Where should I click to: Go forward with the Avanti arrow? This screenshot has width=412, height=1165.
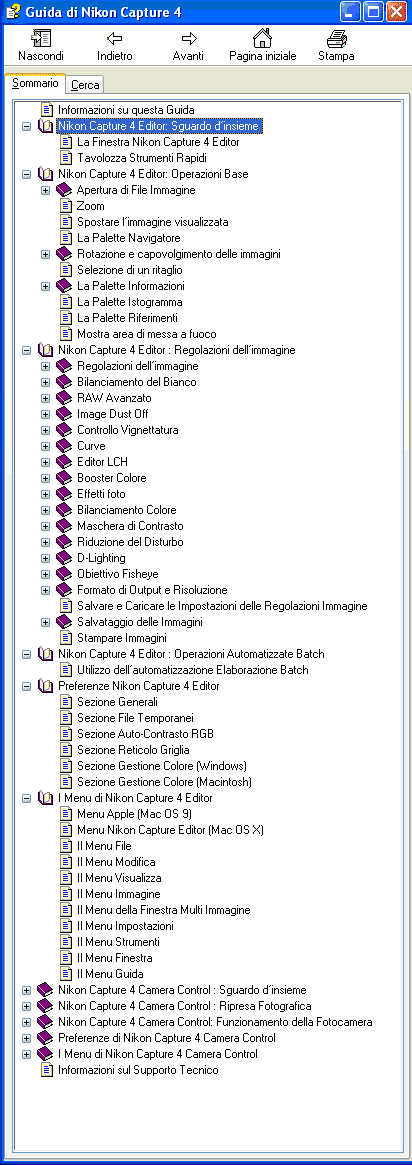[189, 38]
